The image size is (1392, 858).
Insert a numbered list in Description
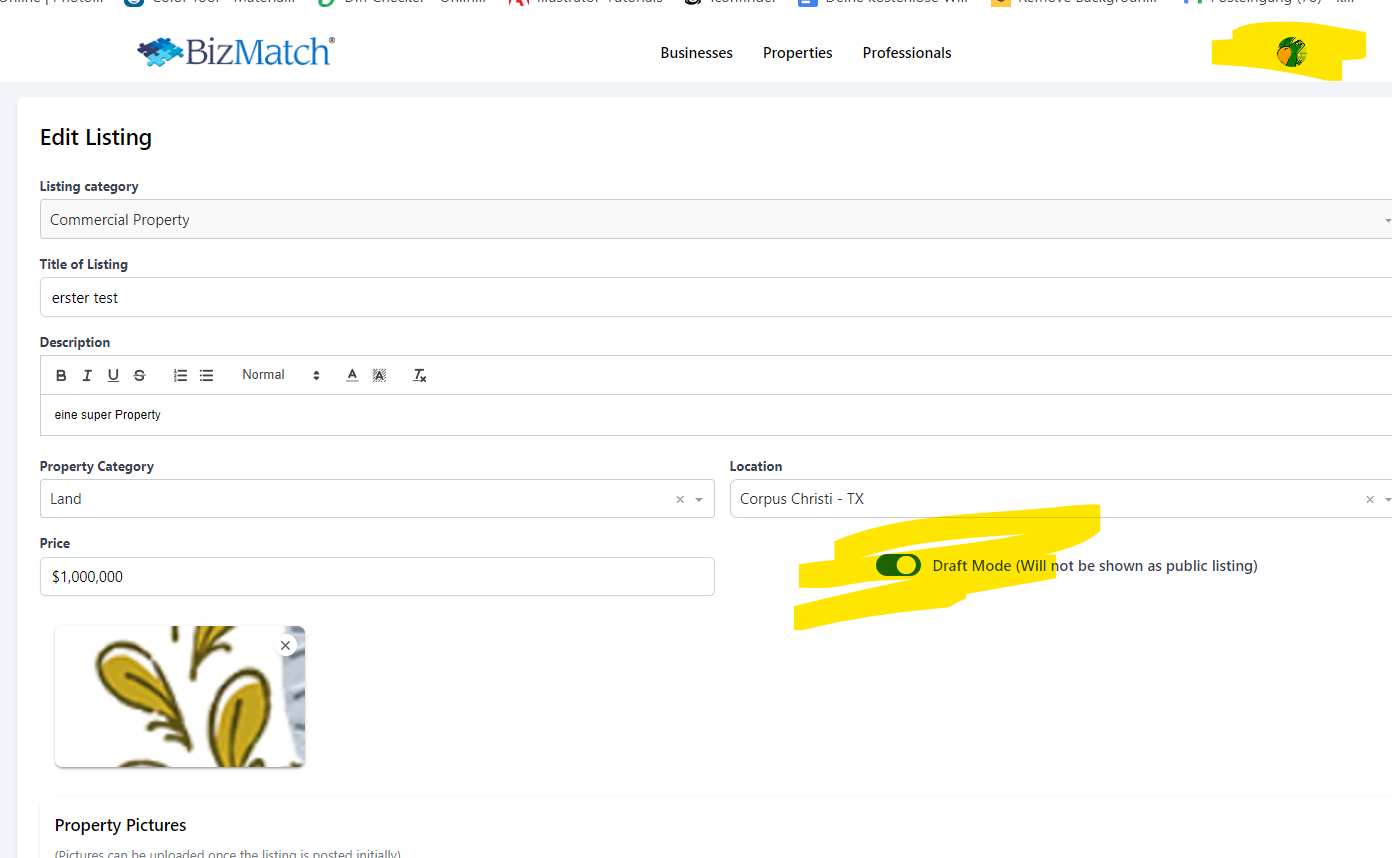[x=180, y=375]
